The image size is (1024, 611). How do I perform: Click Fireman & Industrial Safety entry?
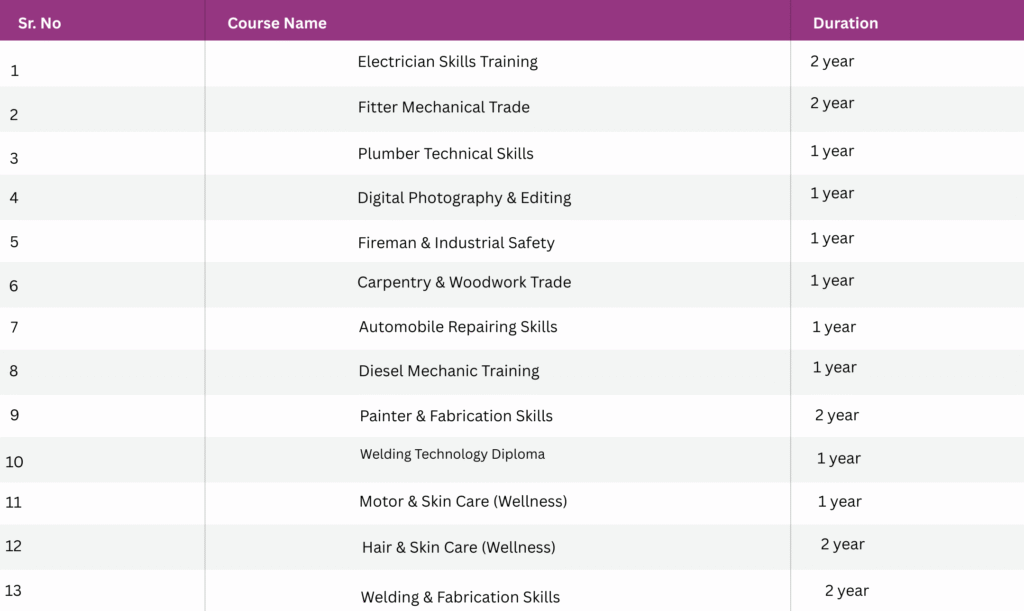coord(456,243)
